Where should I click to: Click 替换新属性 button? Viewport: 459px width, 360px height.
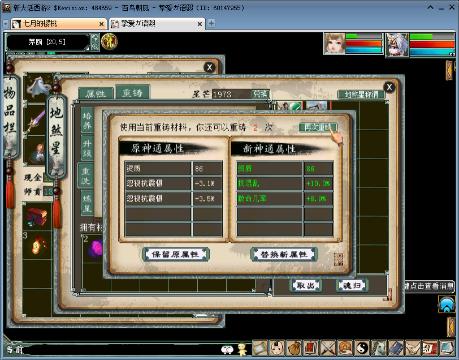[284, 254]
